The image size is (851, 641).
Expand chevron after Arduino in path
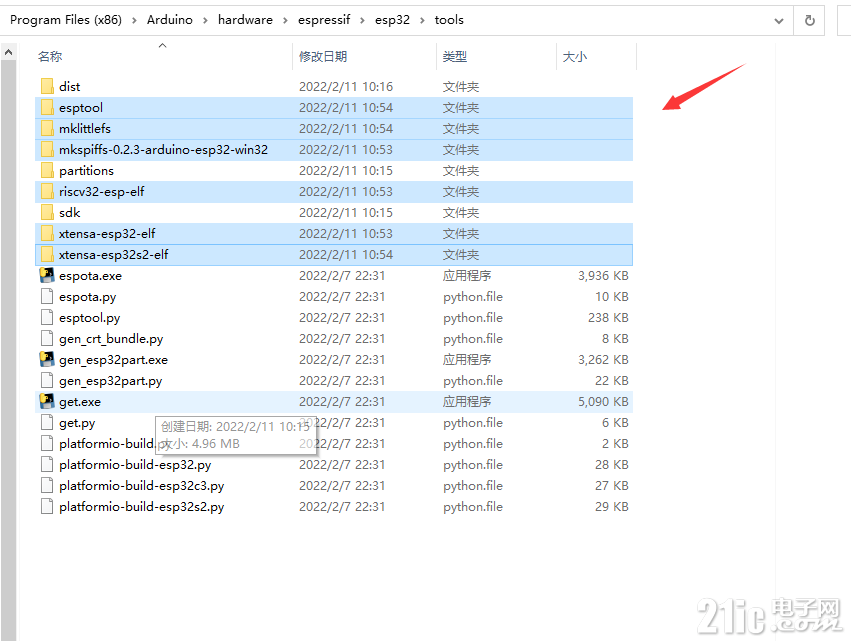tap(205, 21)
